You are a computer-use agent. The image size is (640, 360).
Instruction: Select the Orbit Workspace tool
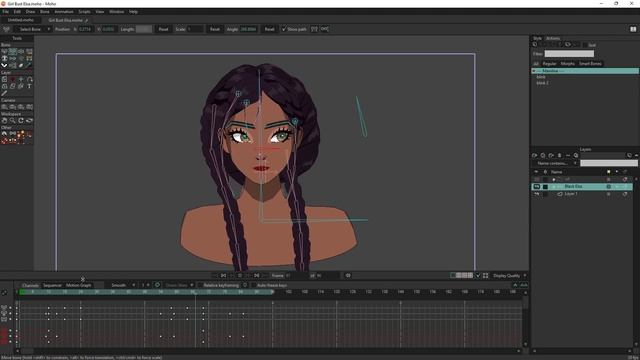pyautogui.click(x=29, y=121)
